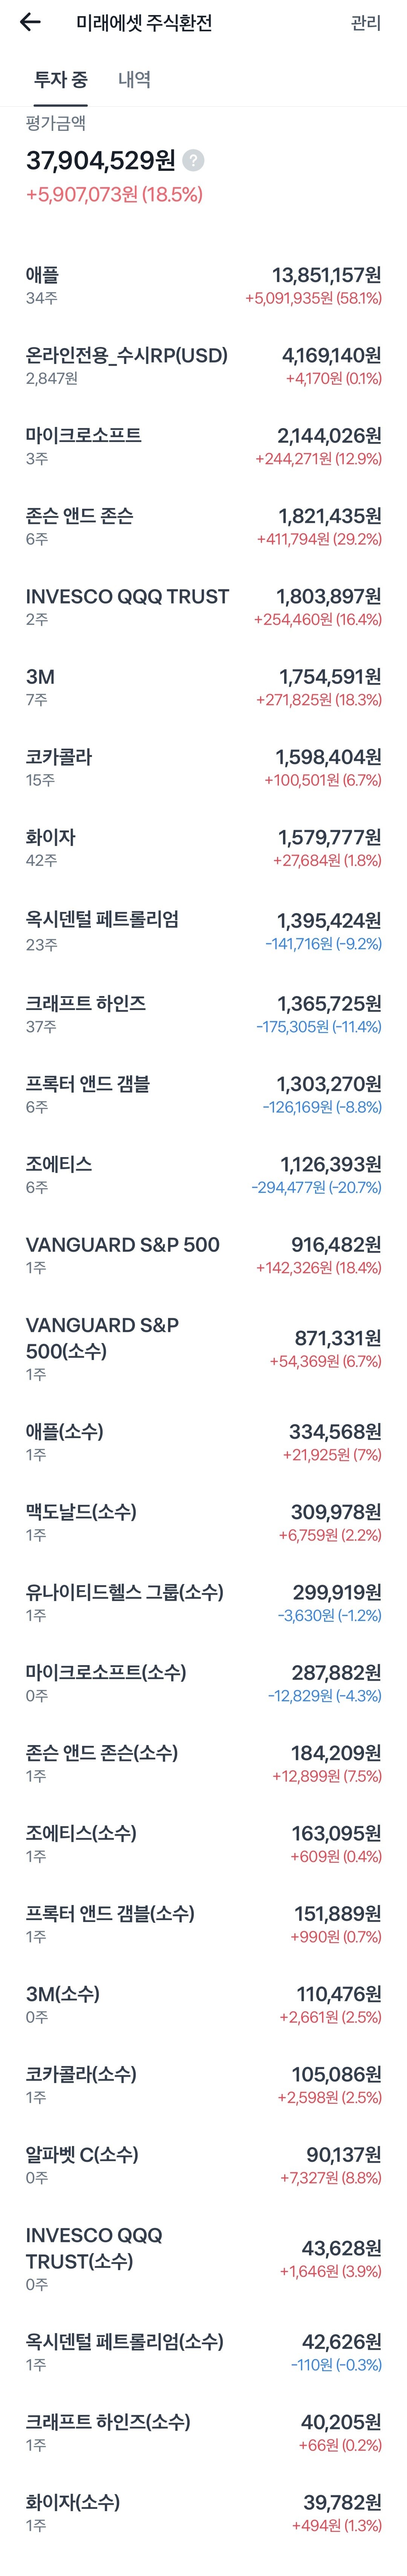
Task: Select the 화이자 42주 row
Action: coord(203,848)
